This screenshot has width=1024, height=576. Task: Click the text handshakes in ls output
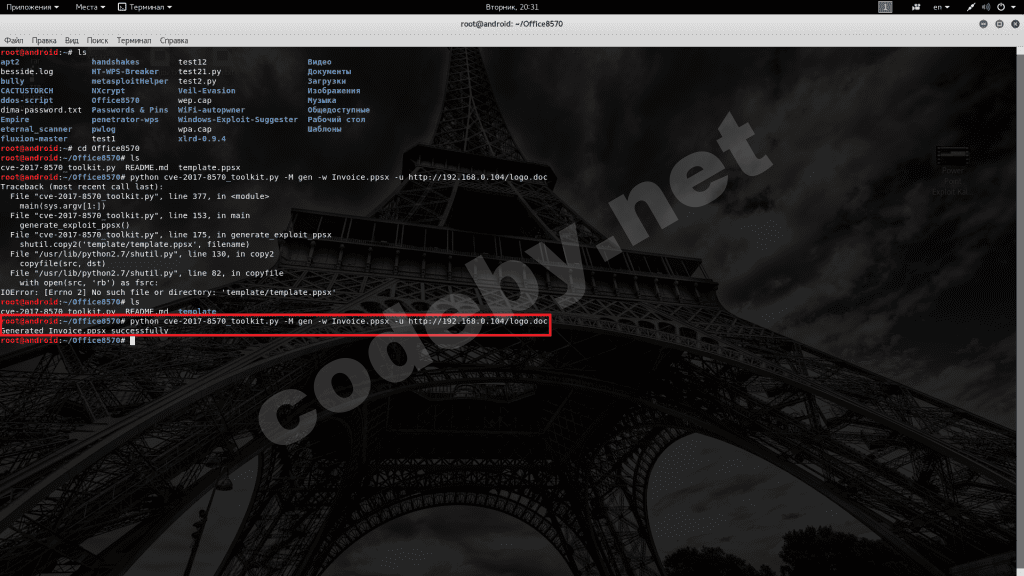coord(115,62)
